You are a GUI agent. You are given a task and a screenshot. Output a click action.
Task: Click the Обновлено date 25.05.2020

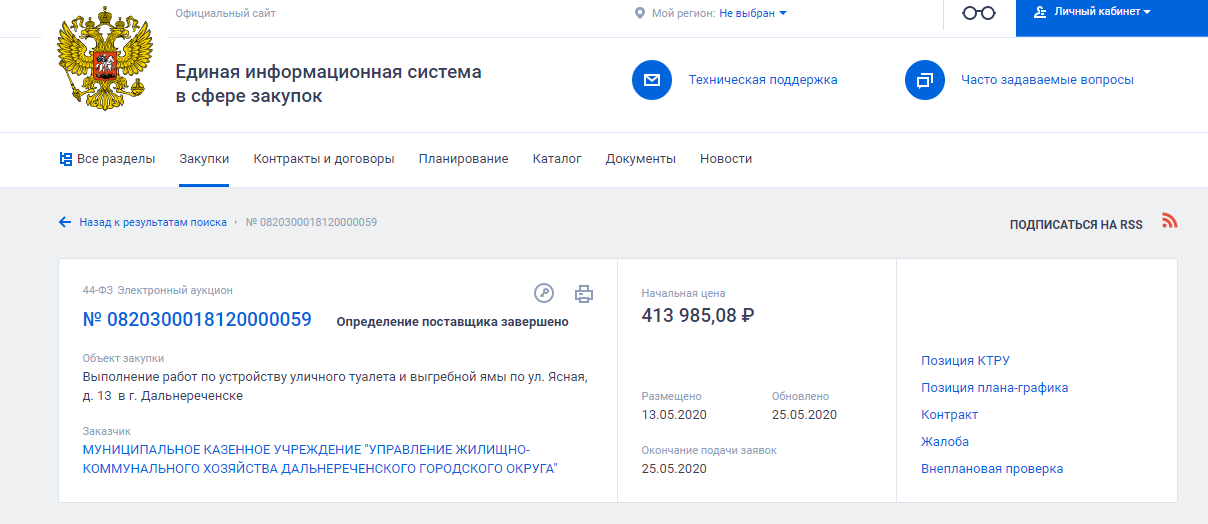(804, 415)
